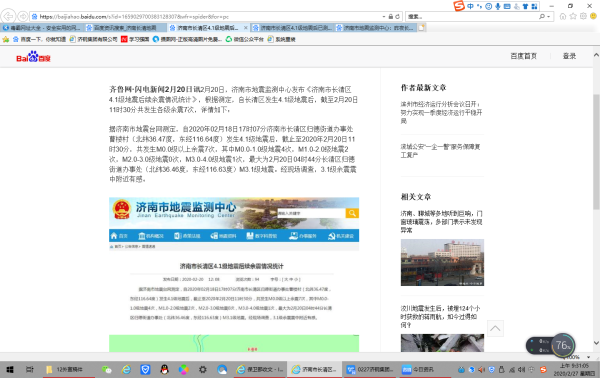Expand the search box provider dropdown
The width and height of the screenshot is (600, 378).
point(549,16)
